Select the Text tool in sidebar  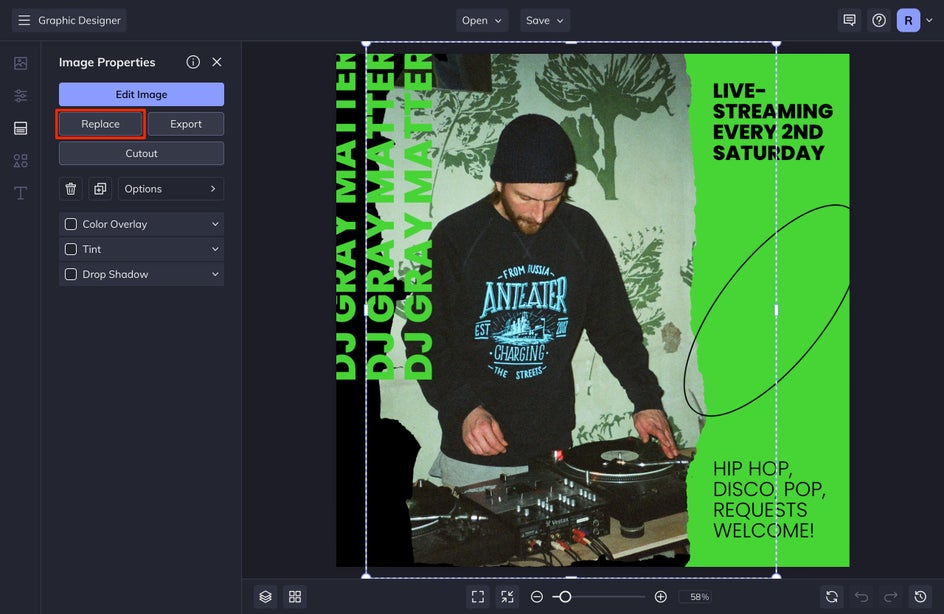coord(20,193)
